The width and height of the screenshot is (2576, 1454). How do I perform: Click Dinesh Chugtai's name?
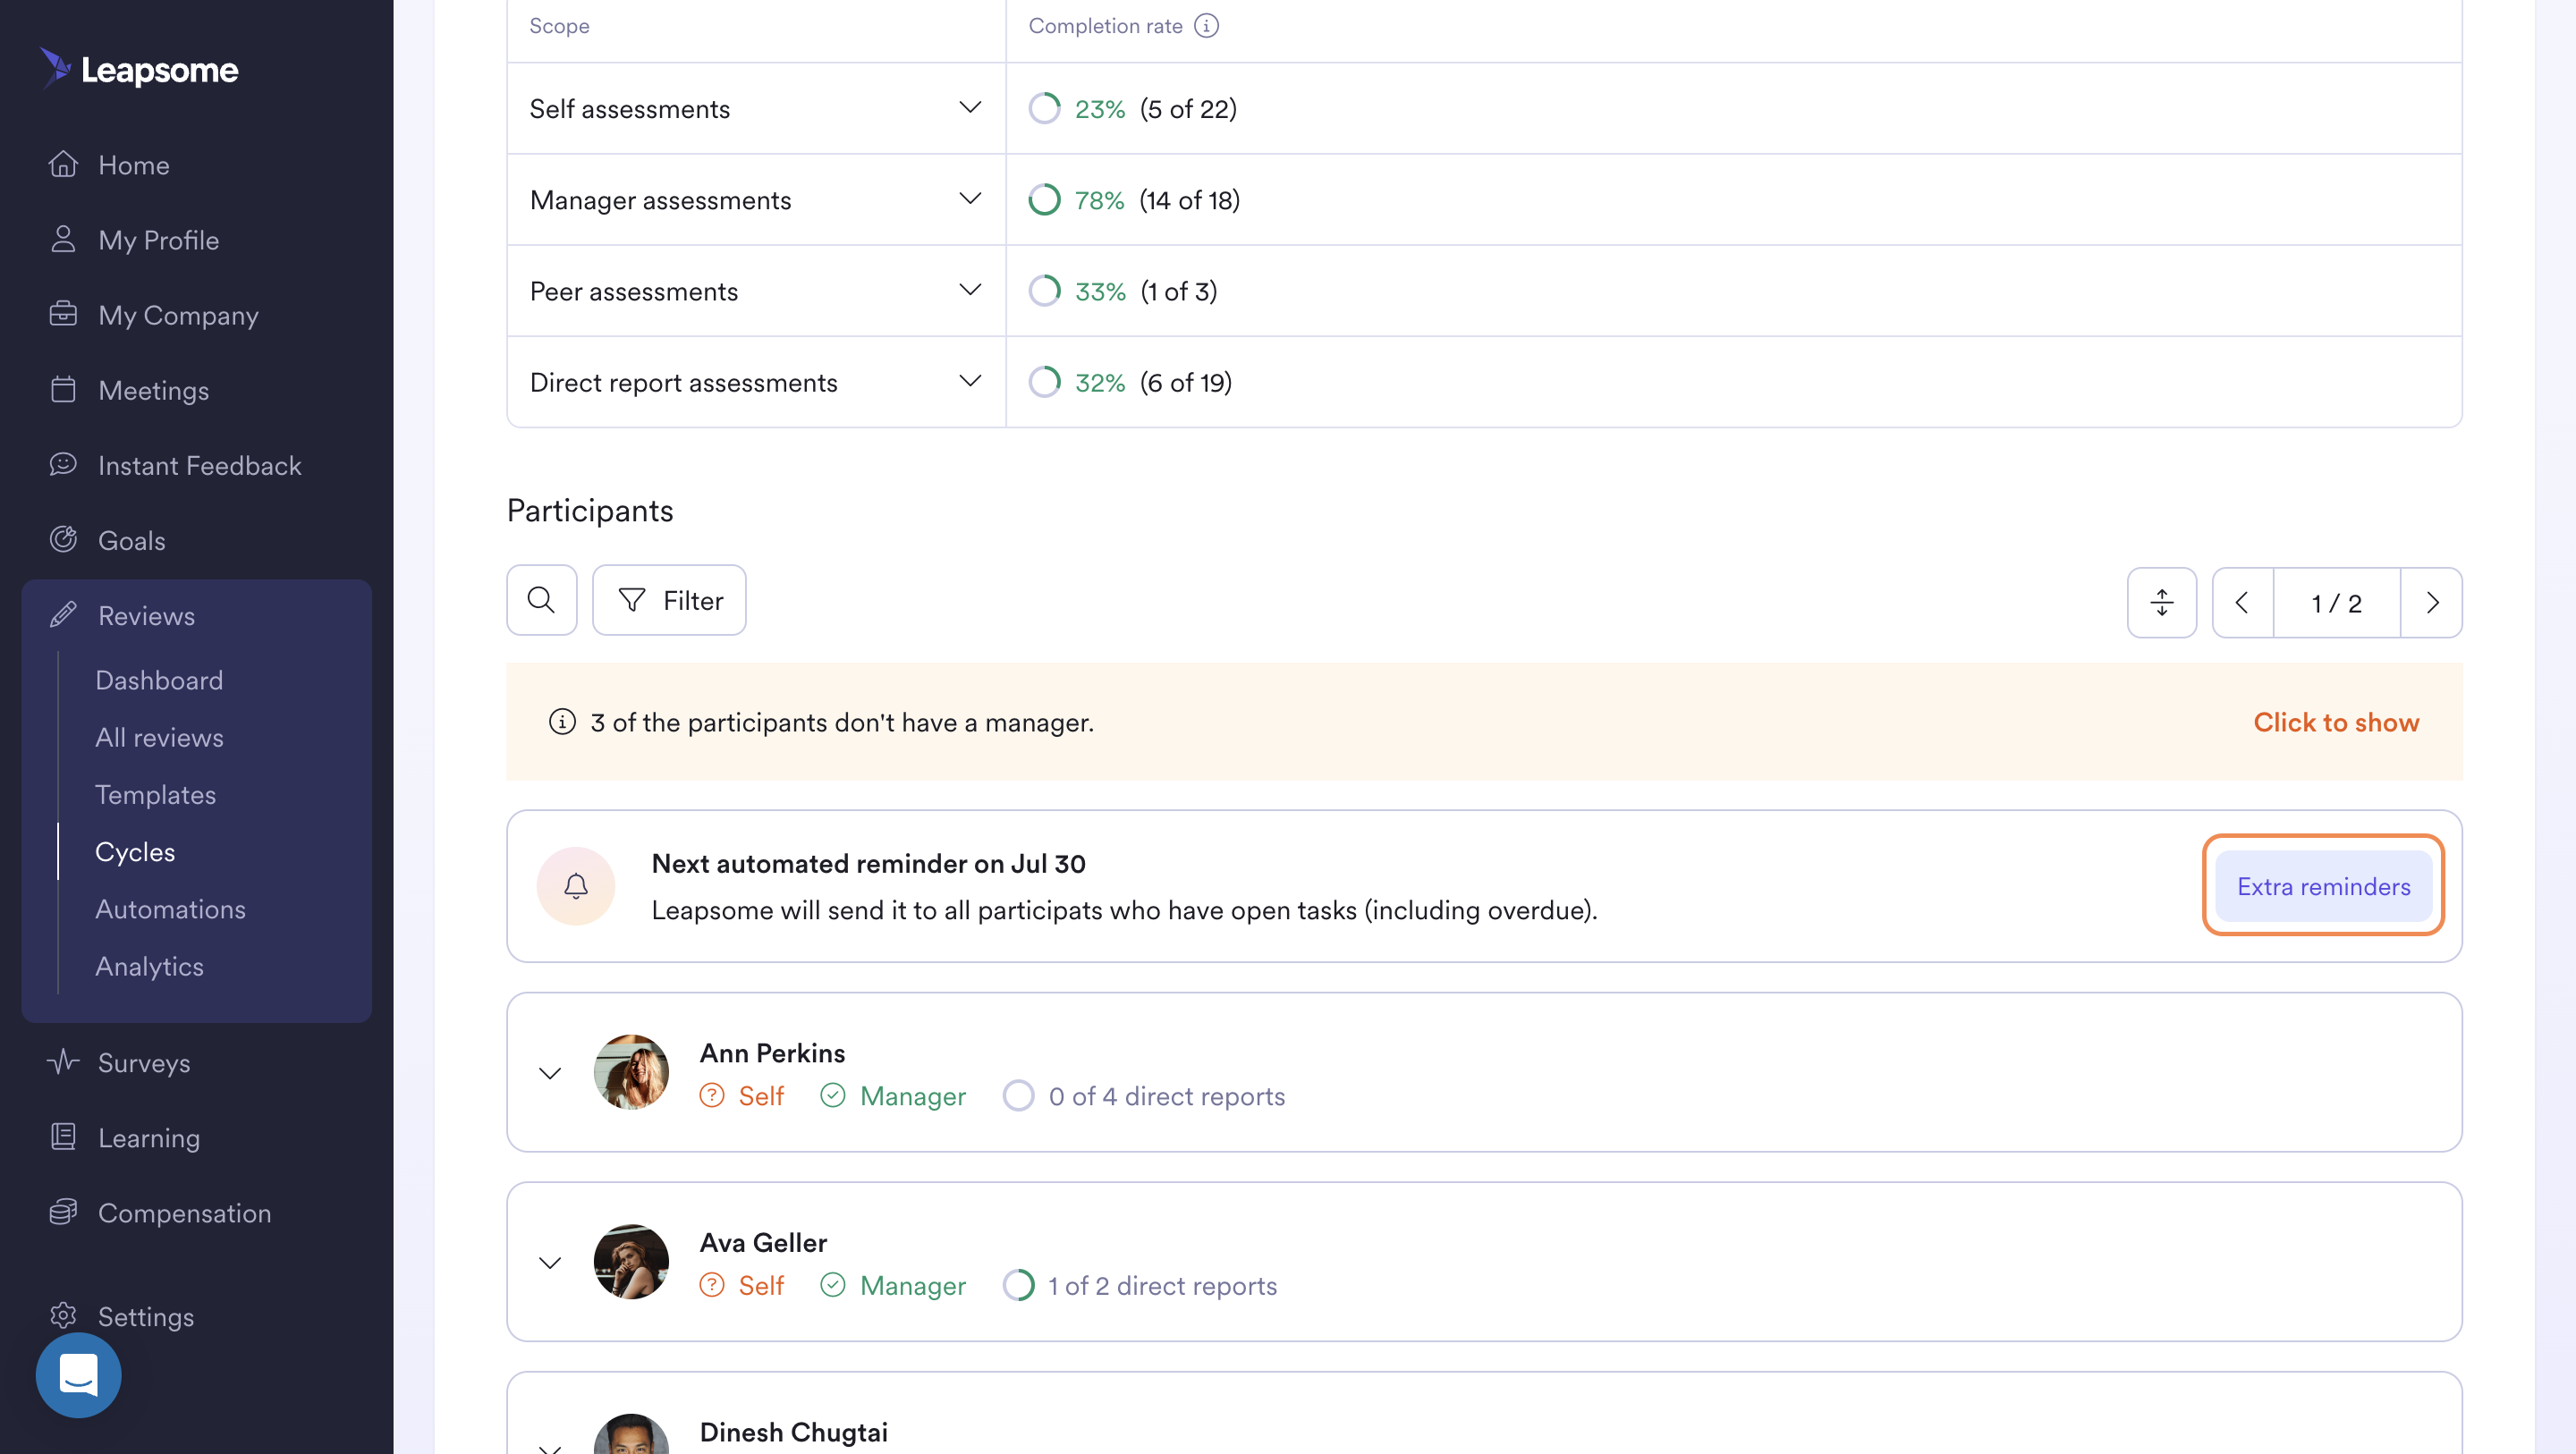coord(793,1432)
